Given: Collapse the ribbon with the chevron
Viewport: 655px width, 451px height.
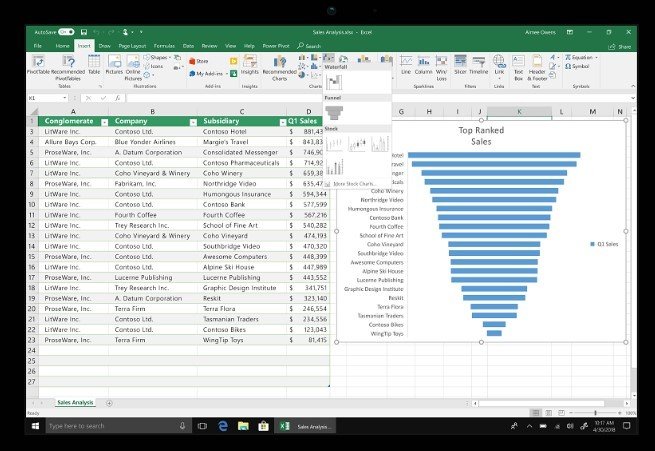Looking at the screenshot, I should pyautogui.click(x=633, y=86).
